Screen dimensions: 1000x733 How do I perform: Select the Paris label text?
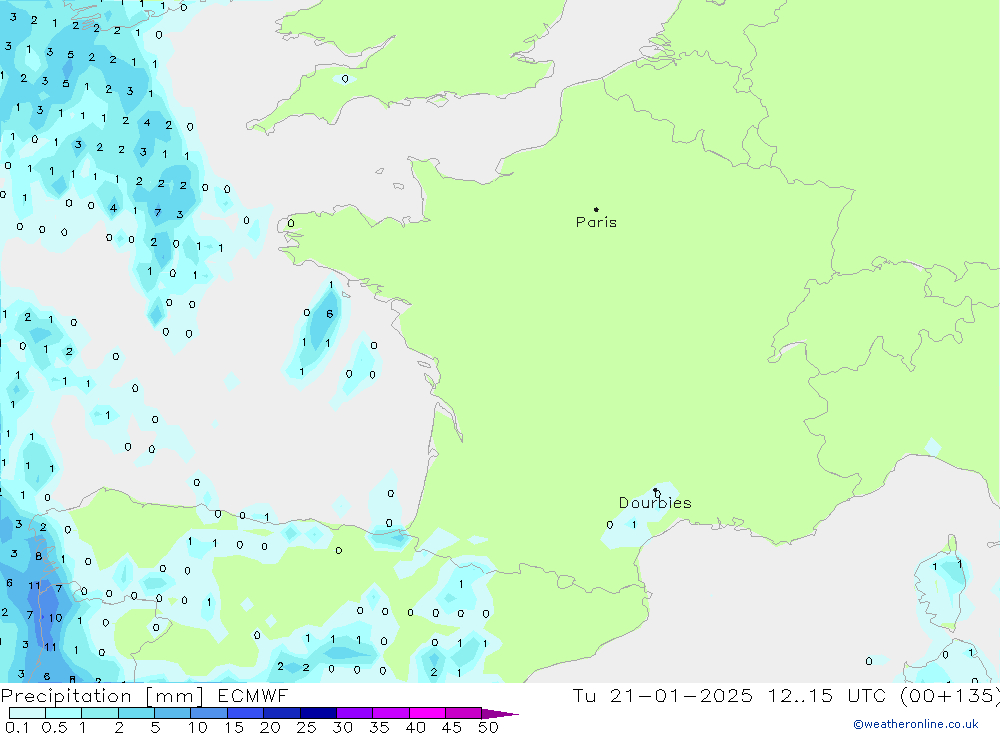596,223
